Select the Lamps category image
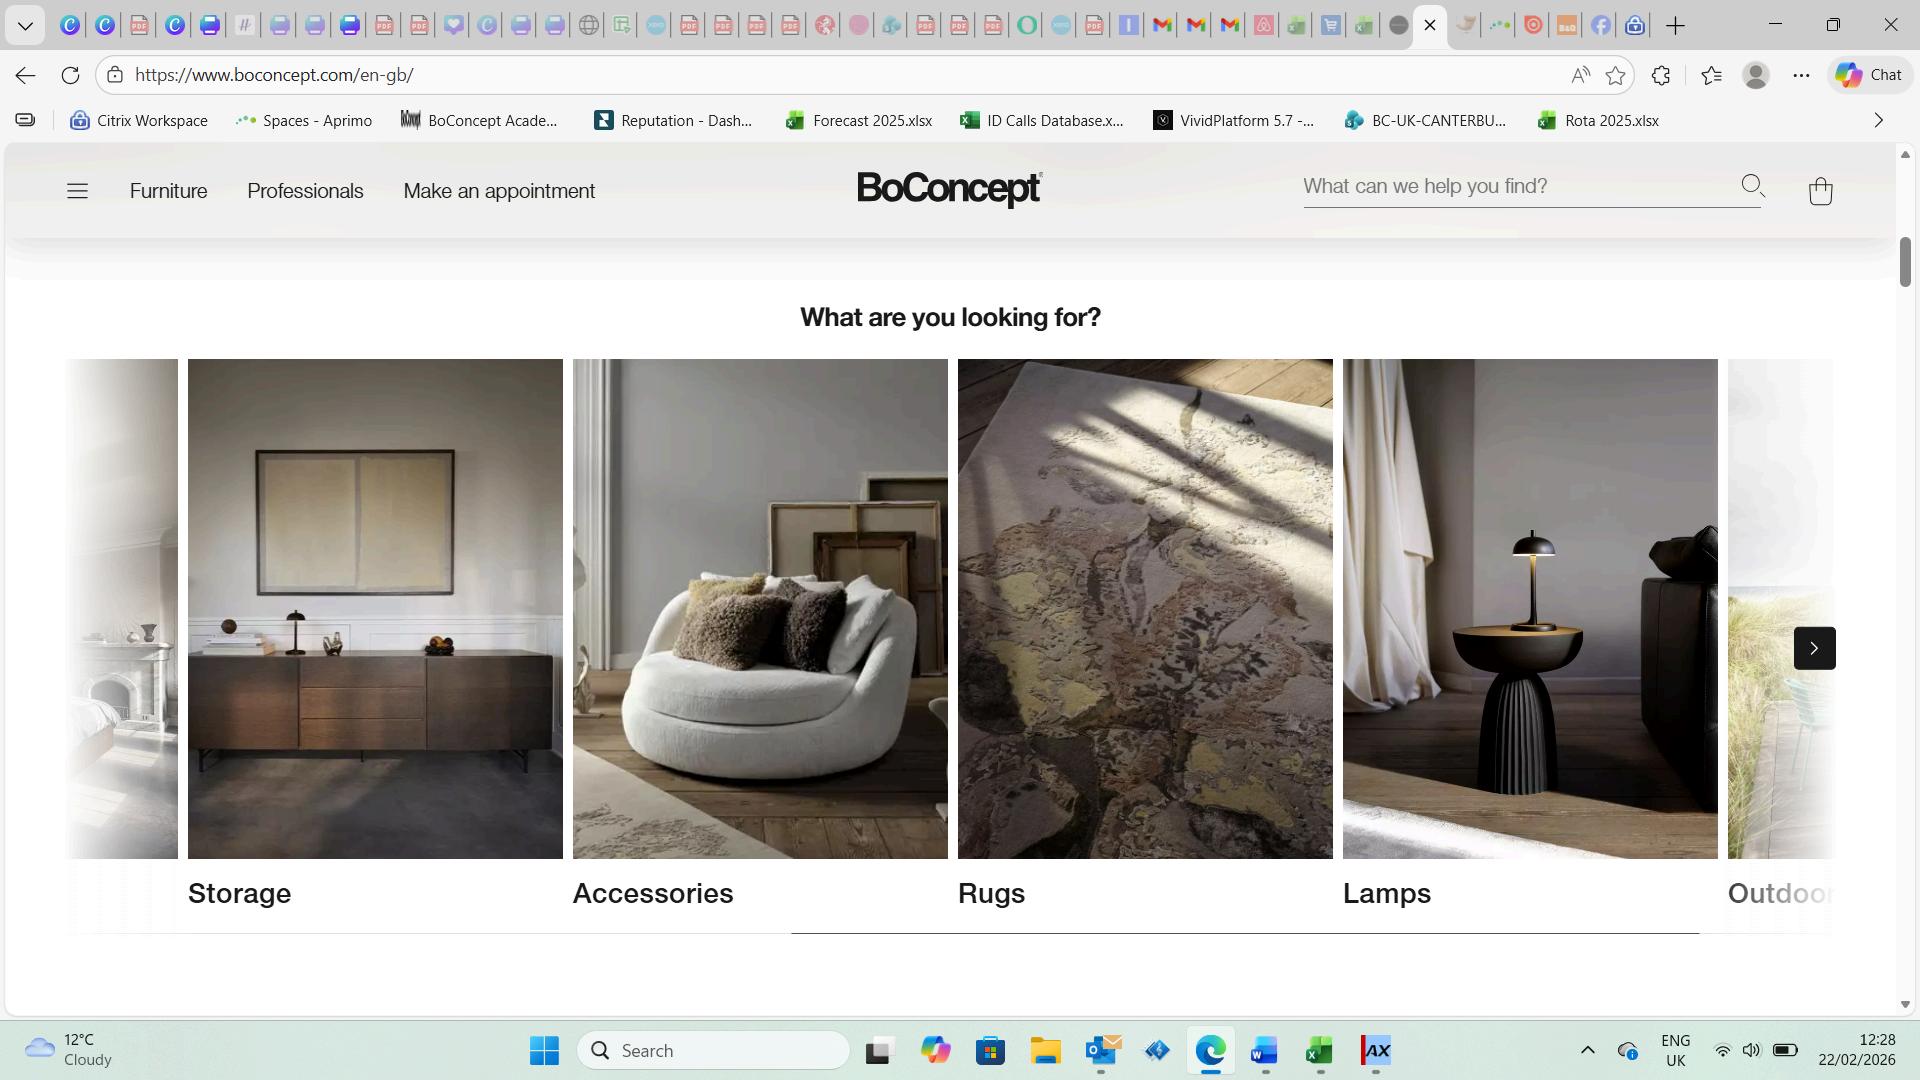1920x1080 pixels. [1529, 608]
